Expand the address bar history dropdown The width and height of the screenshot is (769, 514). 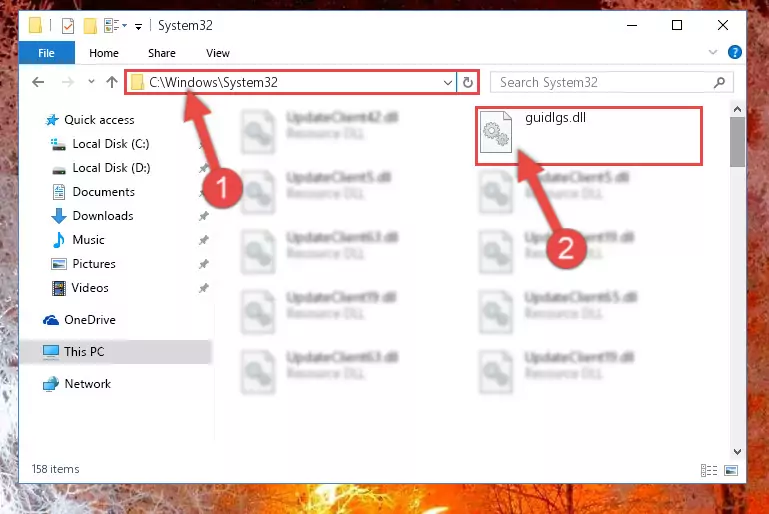(447, 82)
